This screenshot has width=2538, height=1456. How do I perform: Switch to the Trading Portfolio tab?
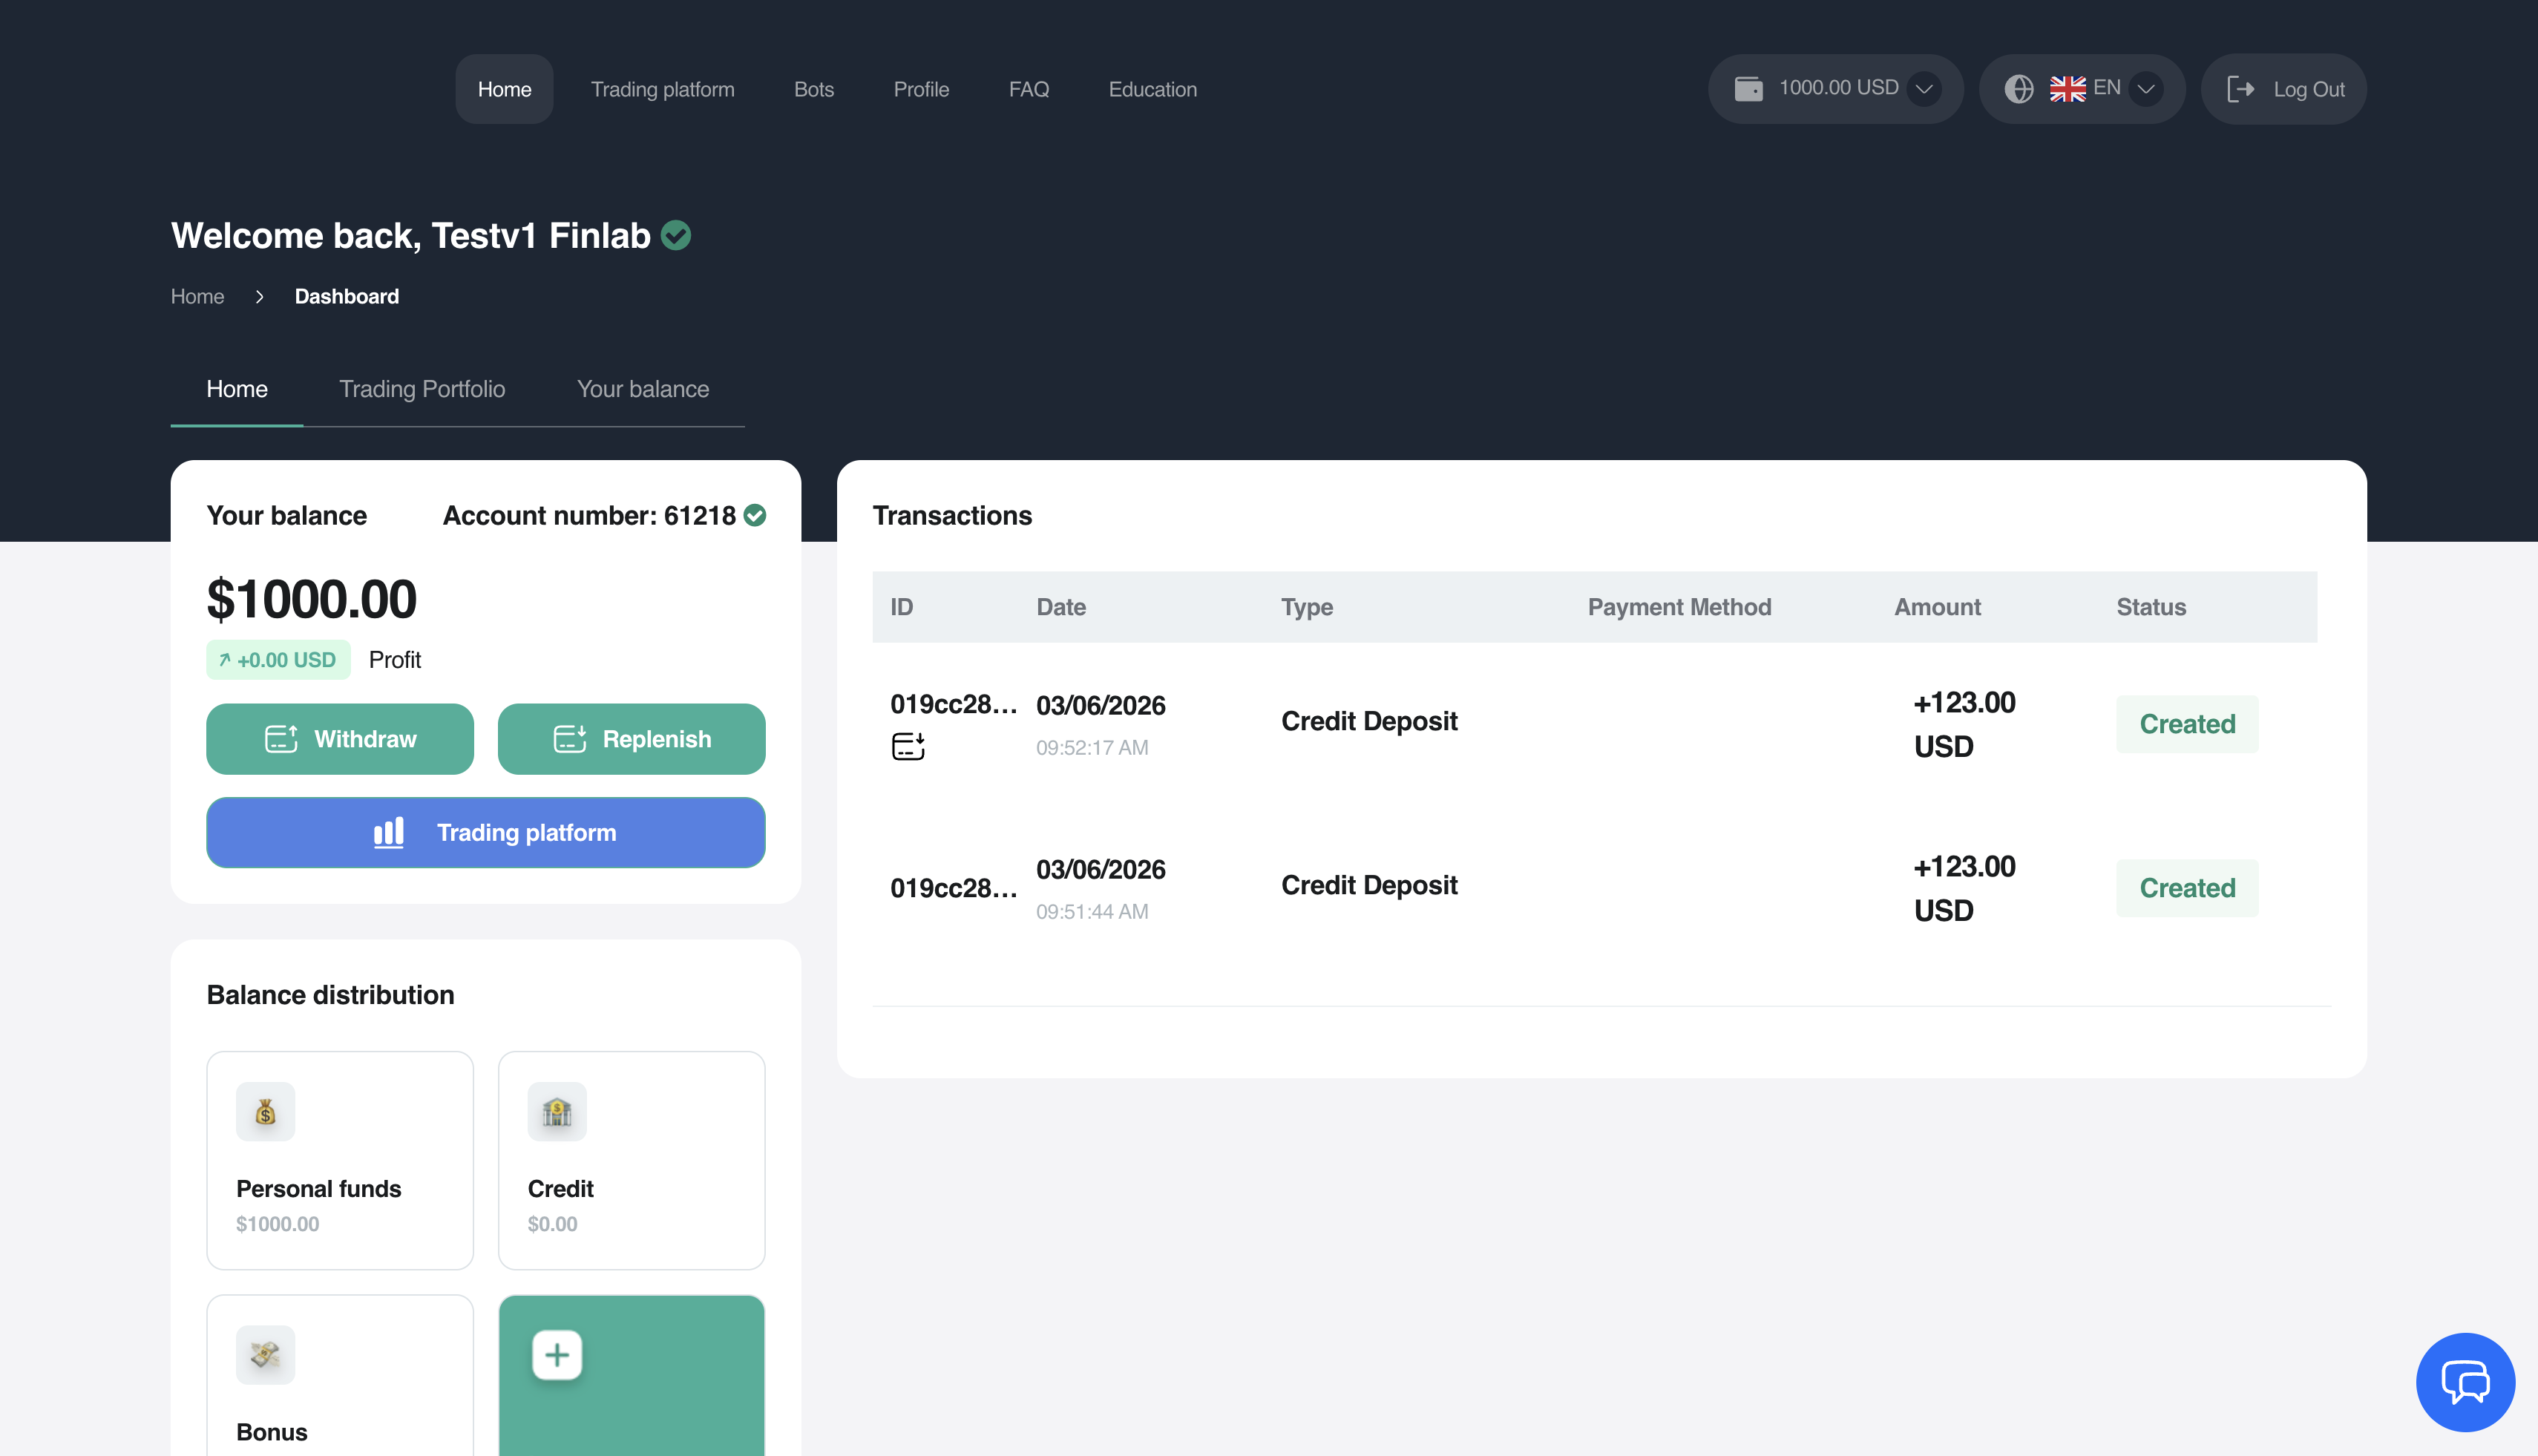422,389
